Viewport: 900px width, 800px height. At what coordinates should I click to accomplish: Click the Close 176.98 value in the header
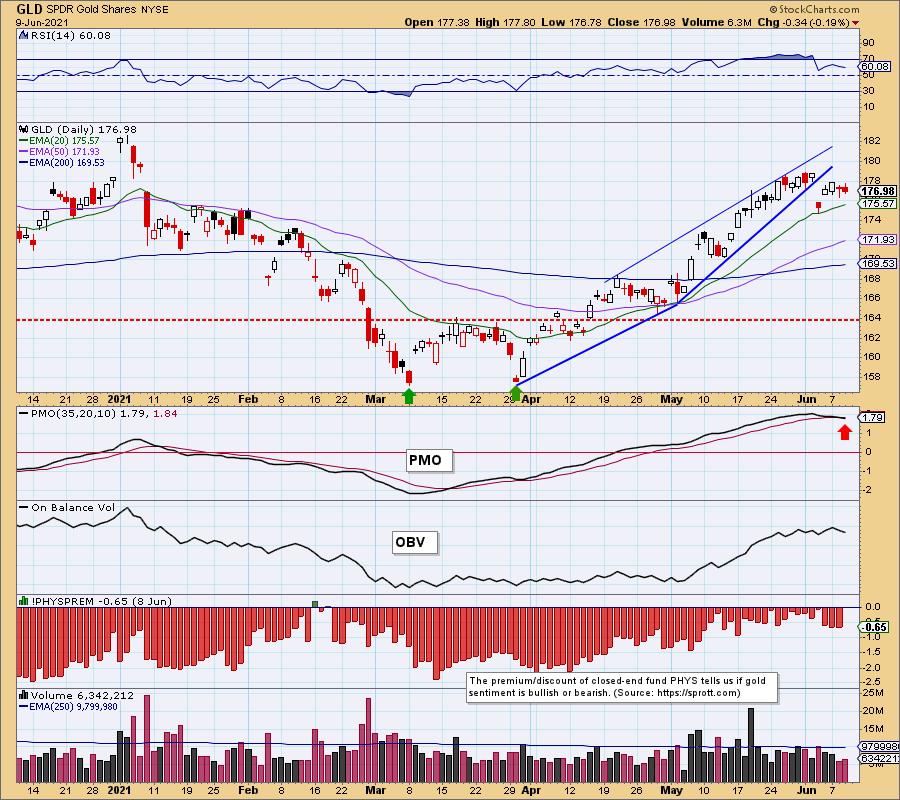coord(642,22)
